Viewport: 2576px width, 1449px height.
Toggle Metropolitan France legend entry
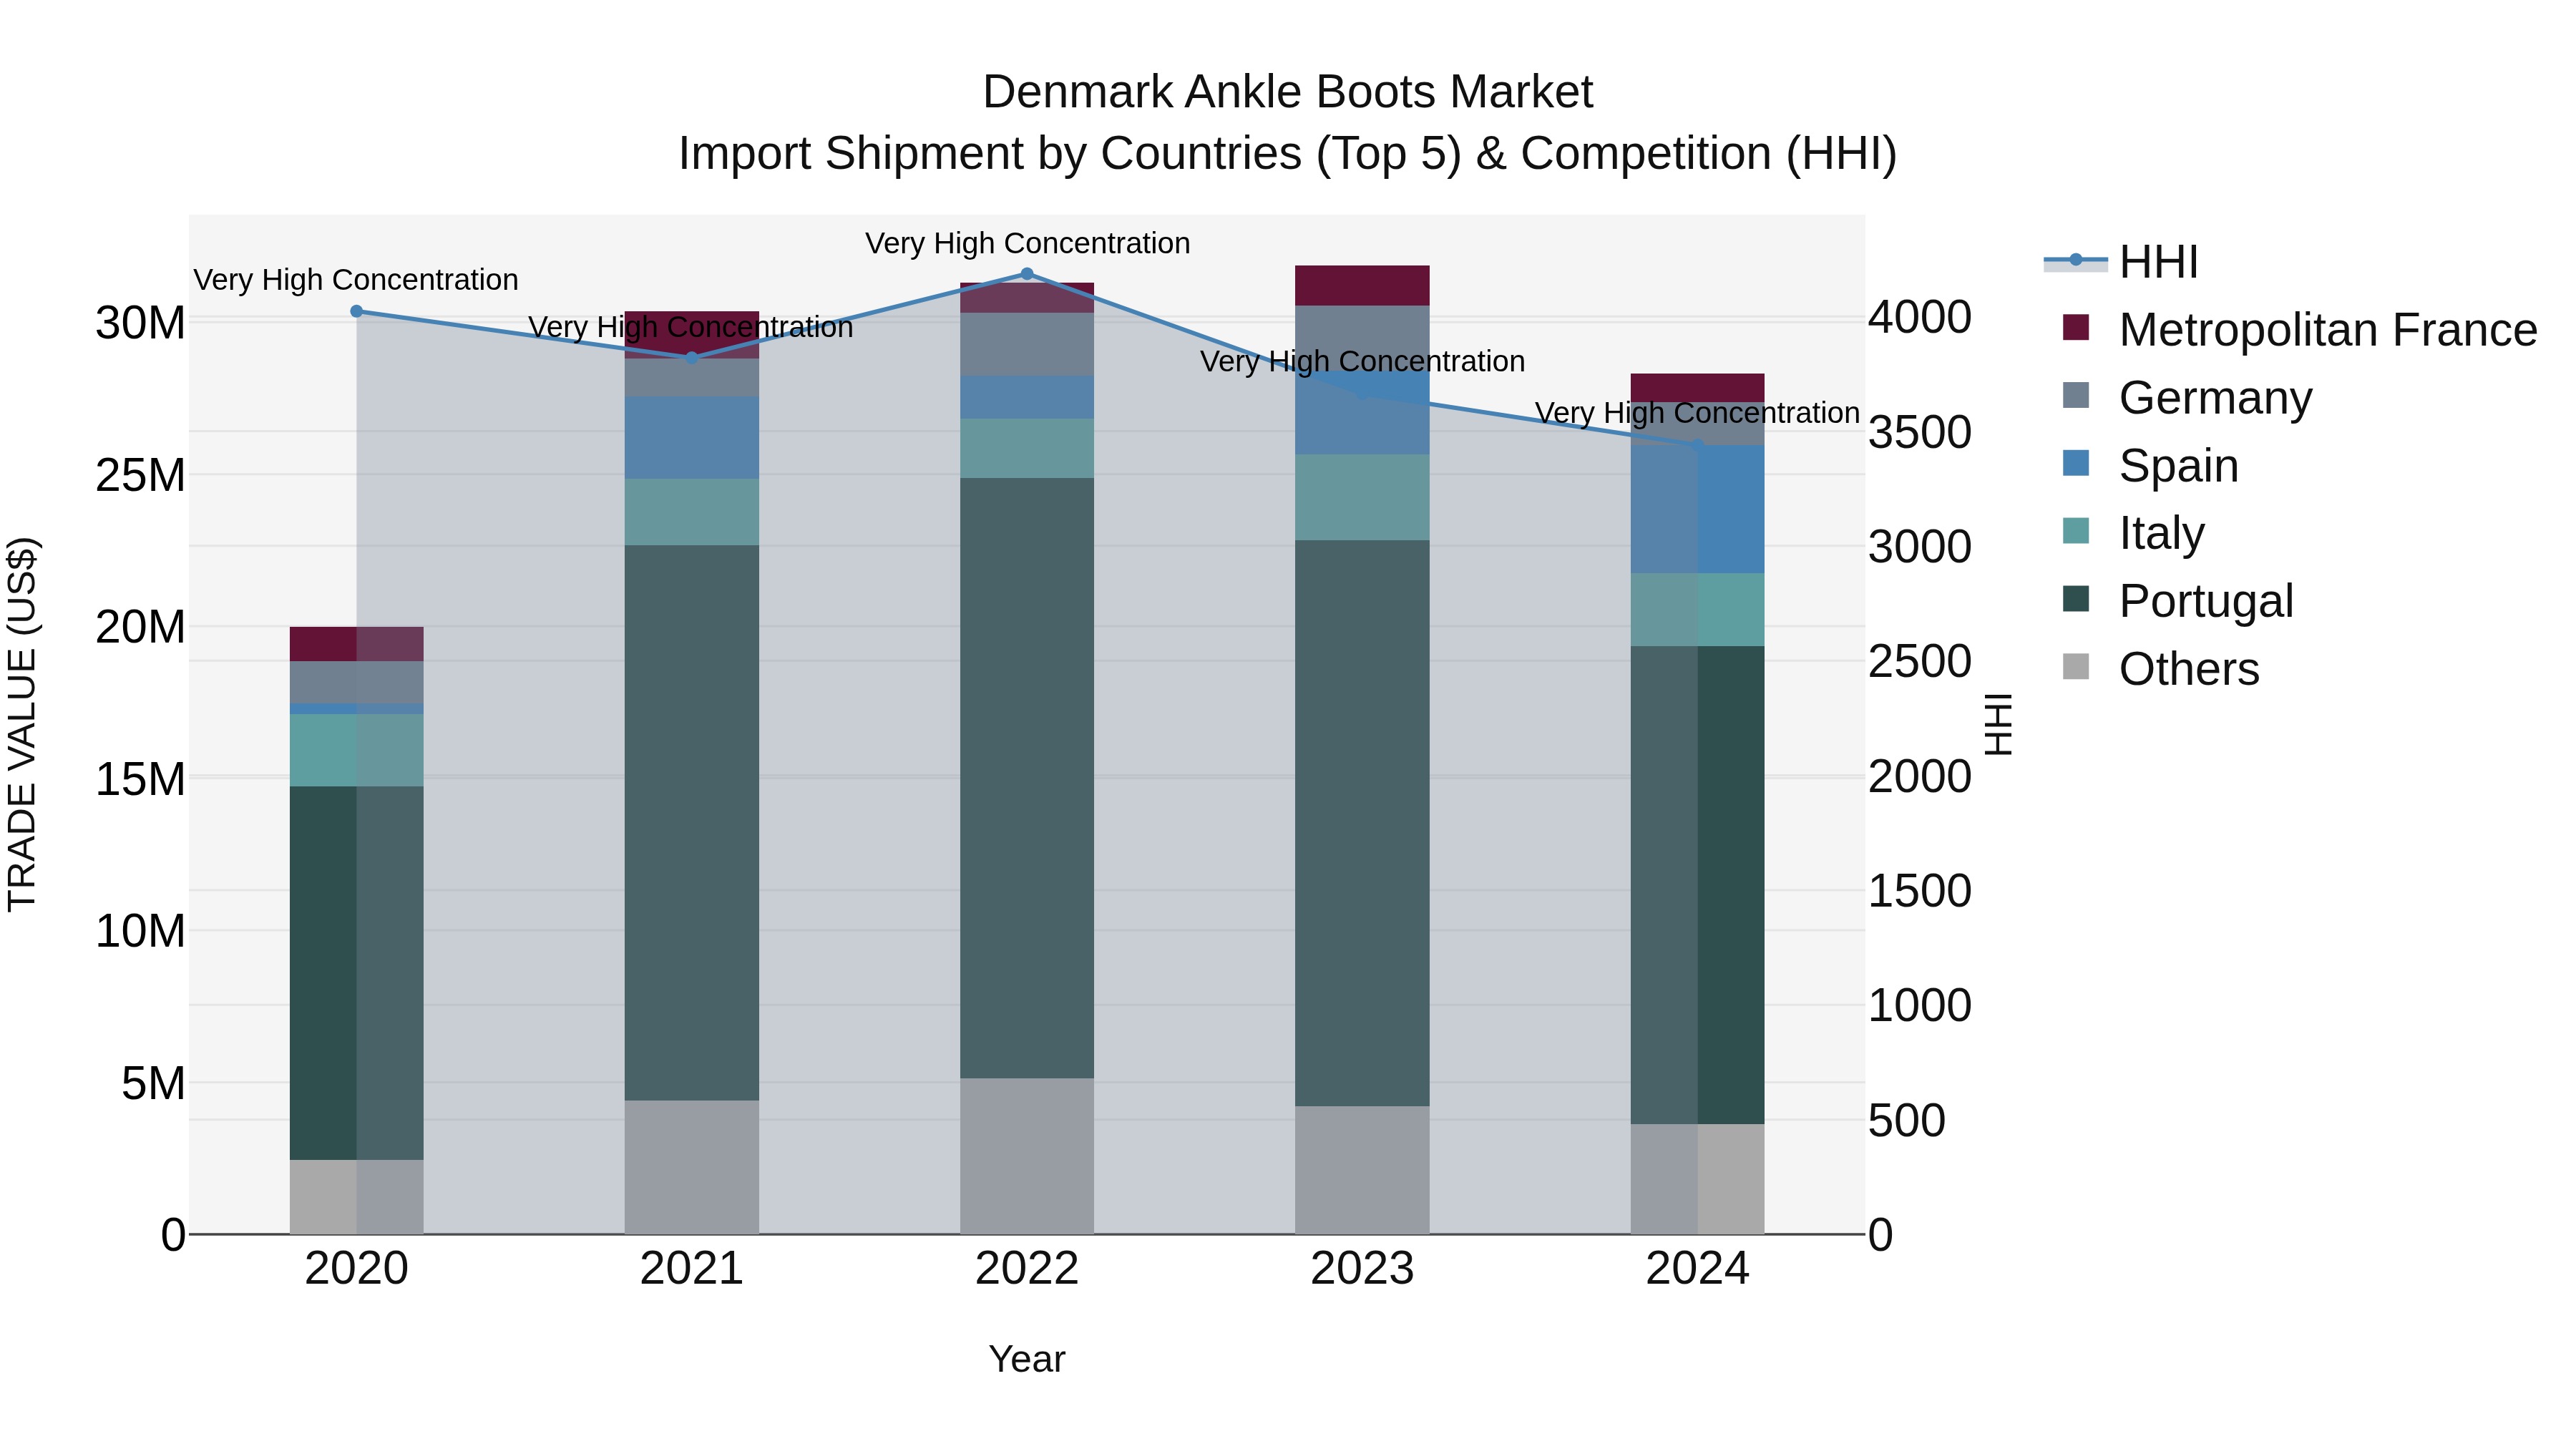(2299, 329)
